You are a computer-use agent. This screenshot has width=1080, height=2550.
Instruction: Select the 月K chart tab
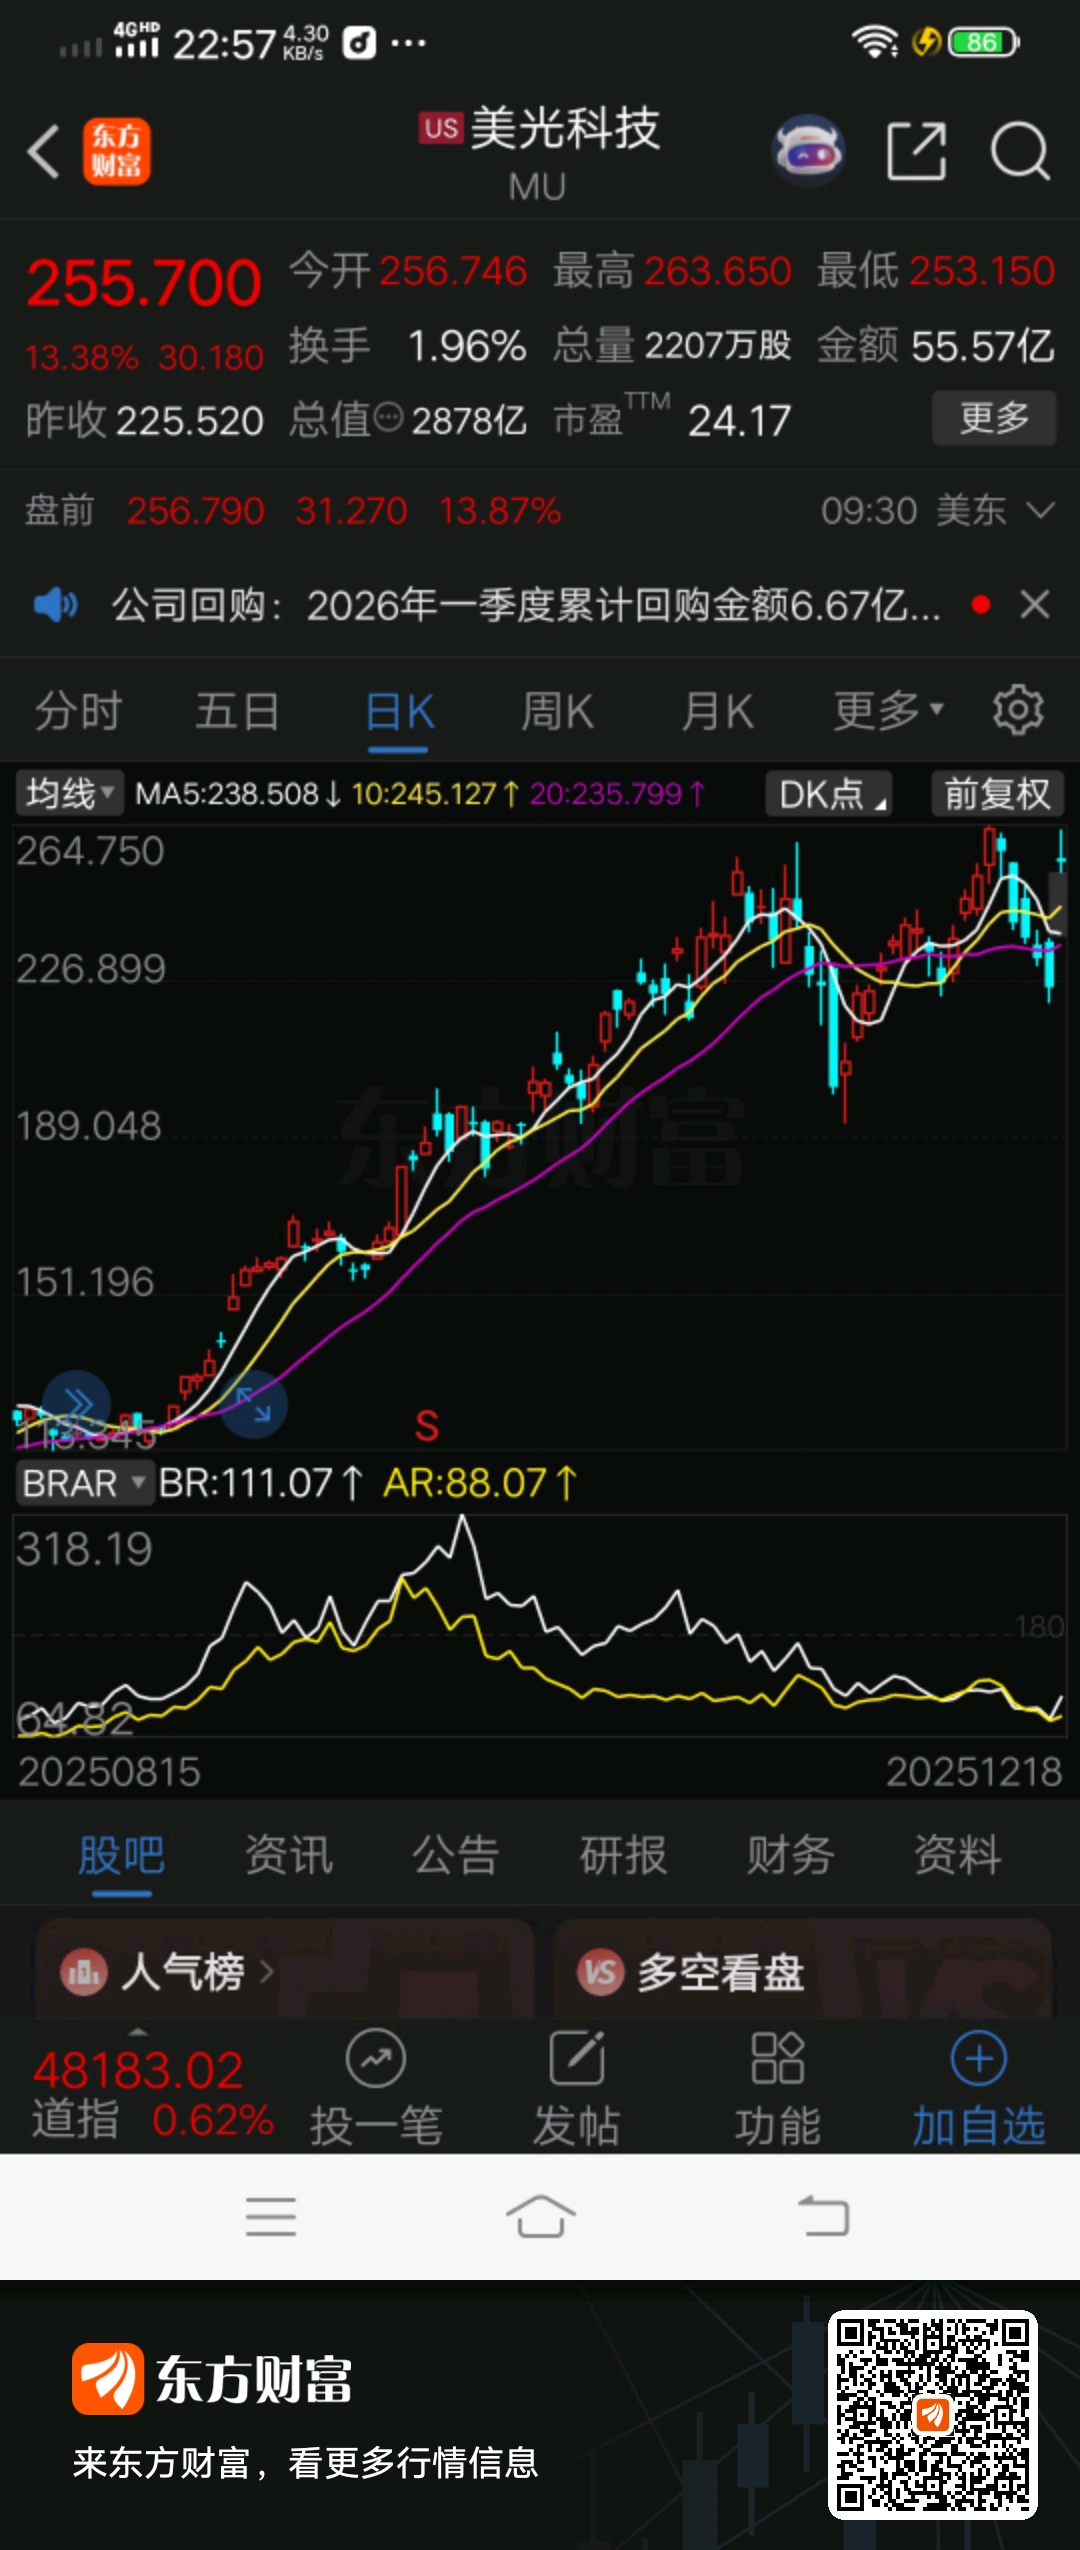[717, 712]
